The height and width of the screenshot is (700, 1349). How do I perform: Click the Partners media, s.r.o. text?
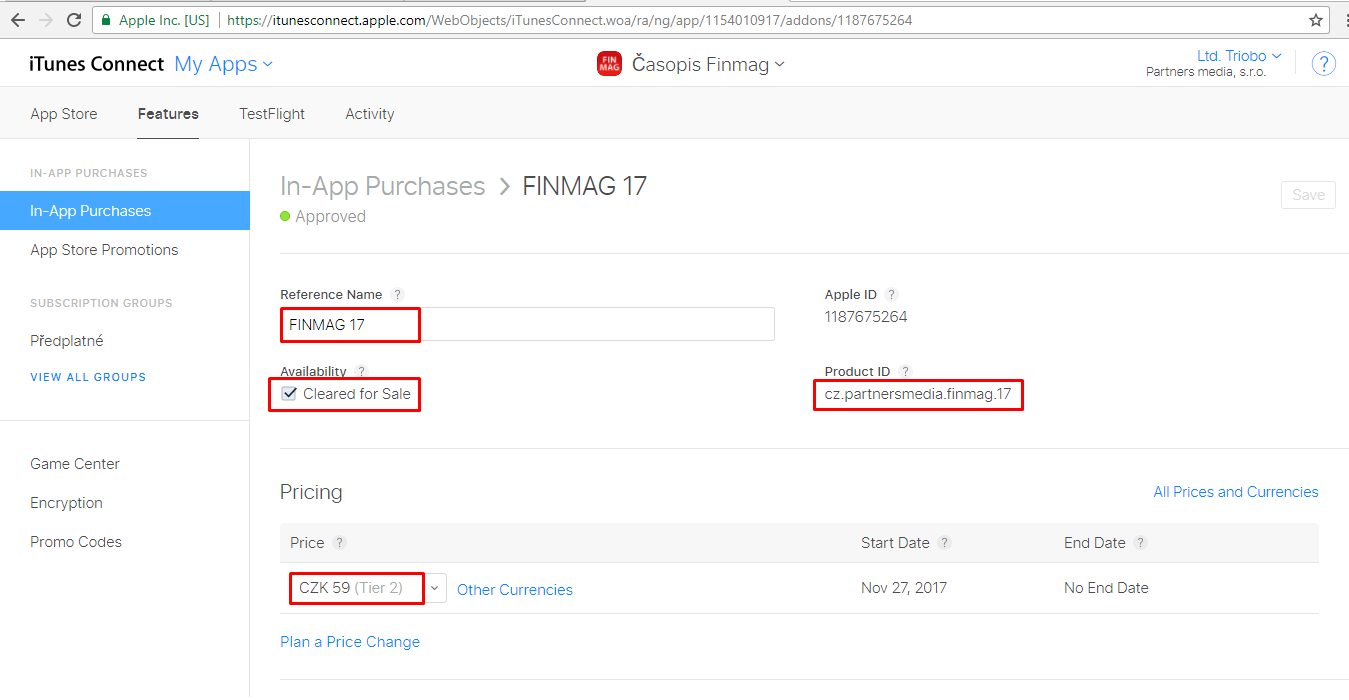click(1206, 72)
